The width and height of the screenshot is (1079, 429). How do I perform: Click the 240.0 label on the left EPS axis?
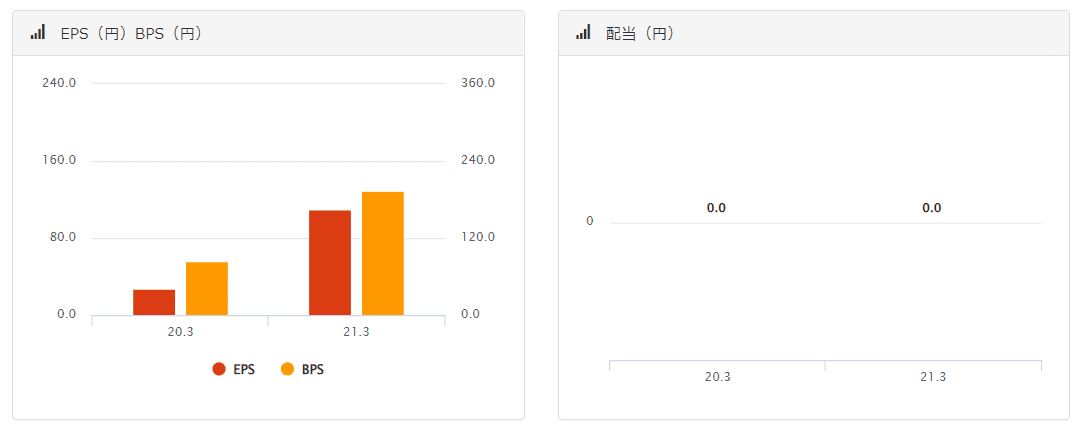point(59,83)
